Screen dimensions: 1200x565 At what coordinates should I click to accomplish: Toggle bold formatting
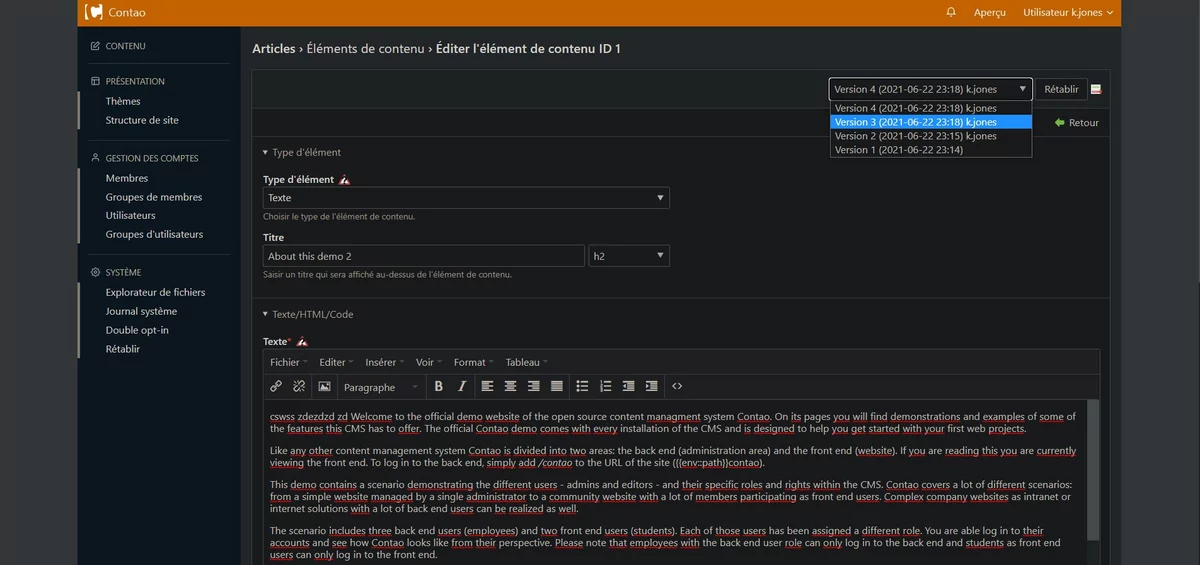[438, 386]
